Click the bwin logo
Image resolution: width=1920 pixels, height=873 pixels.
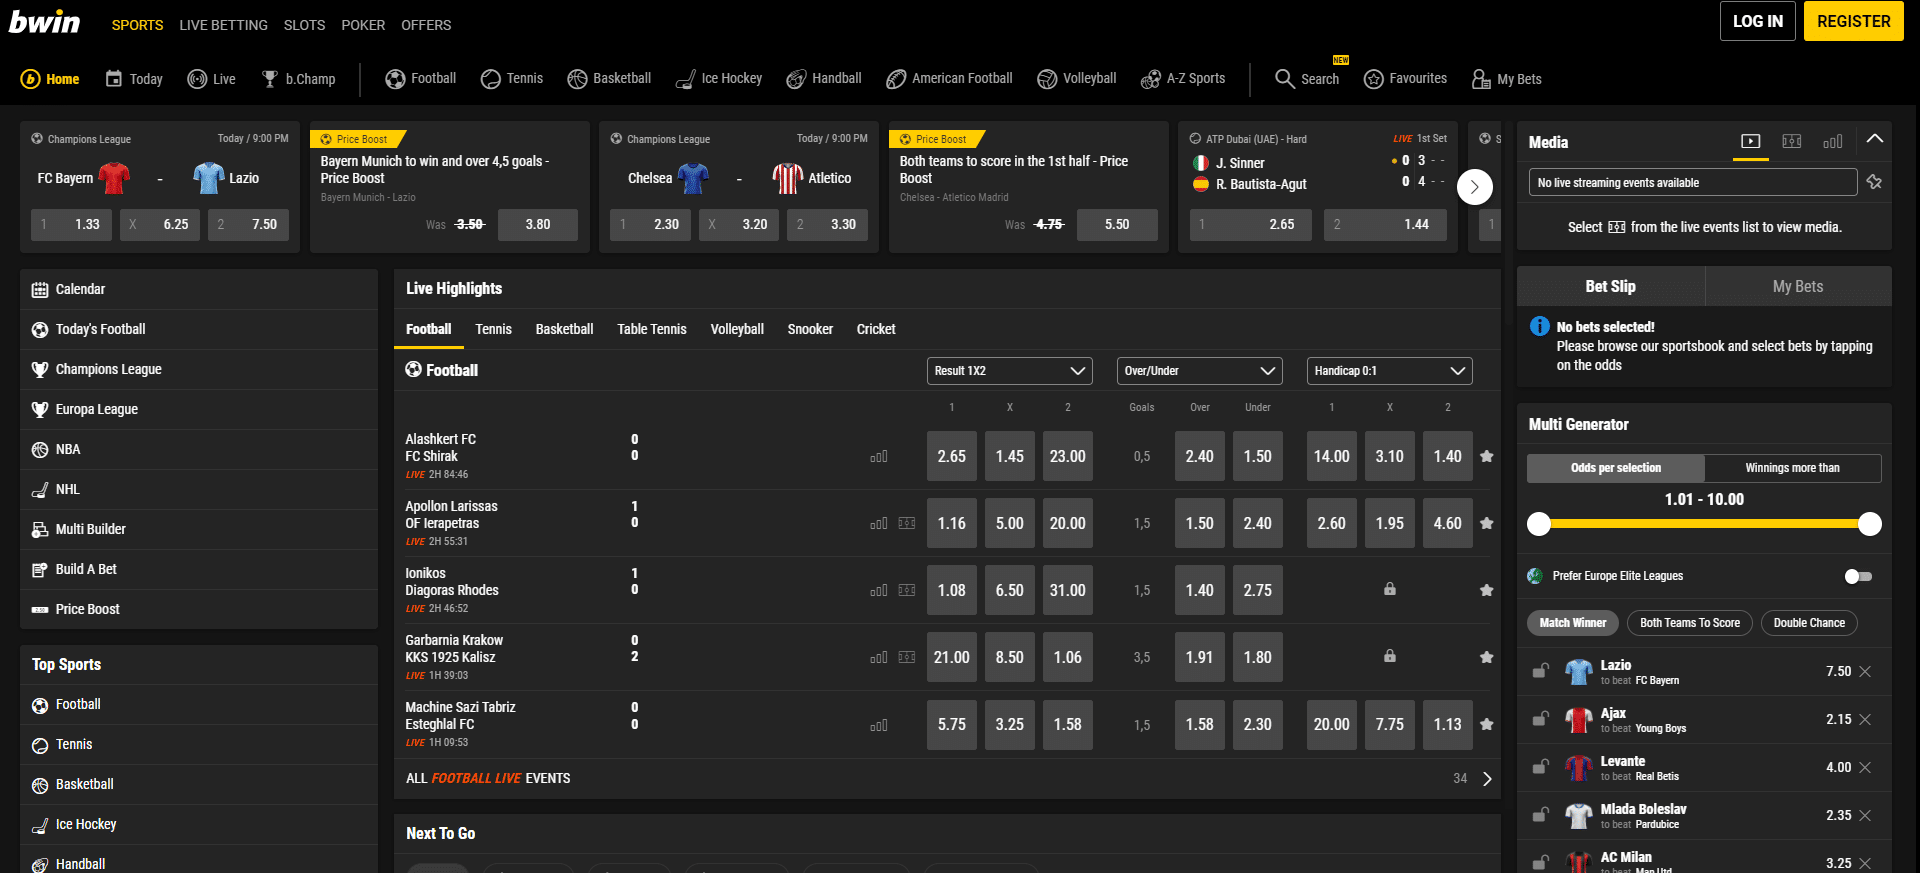pyautogui.click(x=45, y=22)
